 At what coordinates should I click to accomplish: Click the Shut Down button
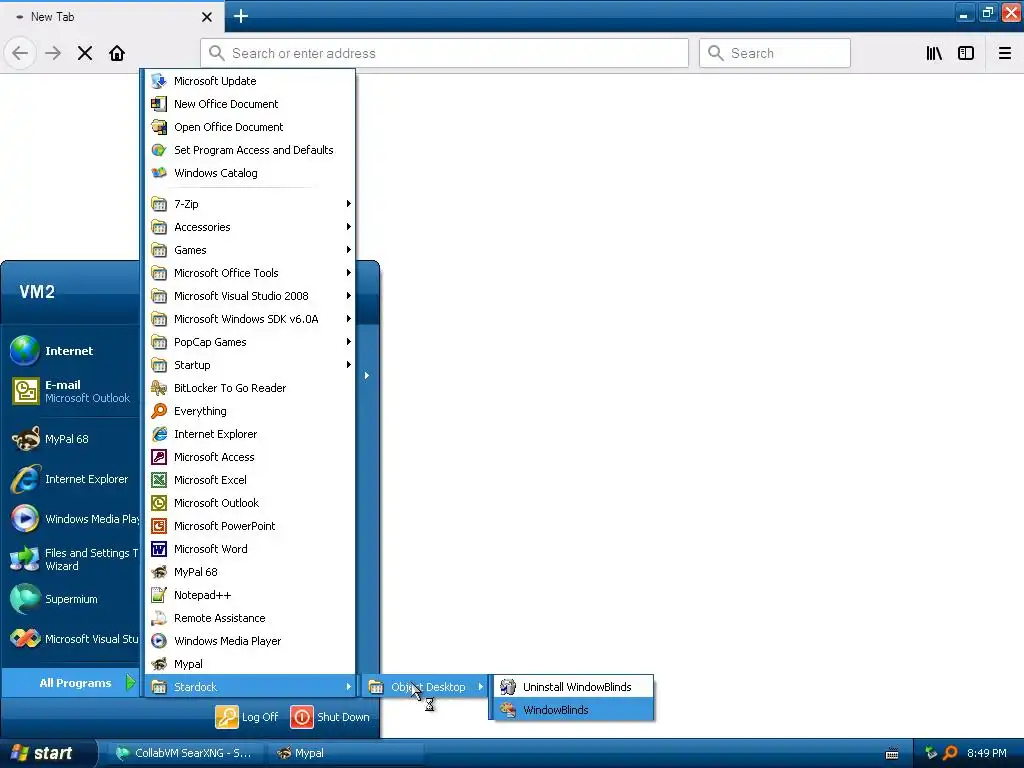(x=330, y=717)
